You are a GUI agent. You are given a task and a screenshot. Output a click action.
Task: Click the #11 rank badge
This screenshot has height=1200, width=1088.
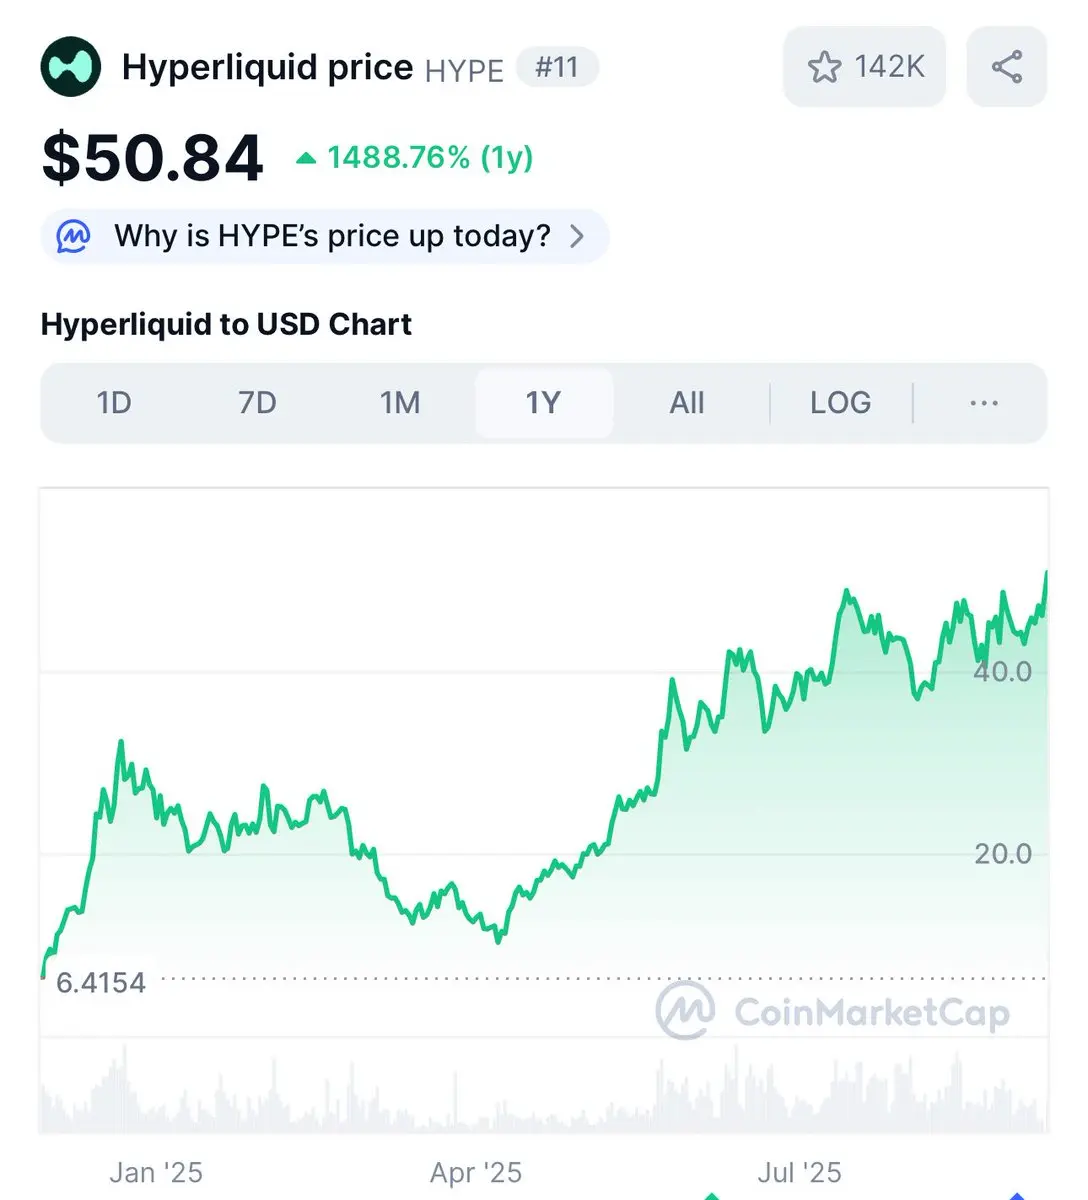[557, 68]
